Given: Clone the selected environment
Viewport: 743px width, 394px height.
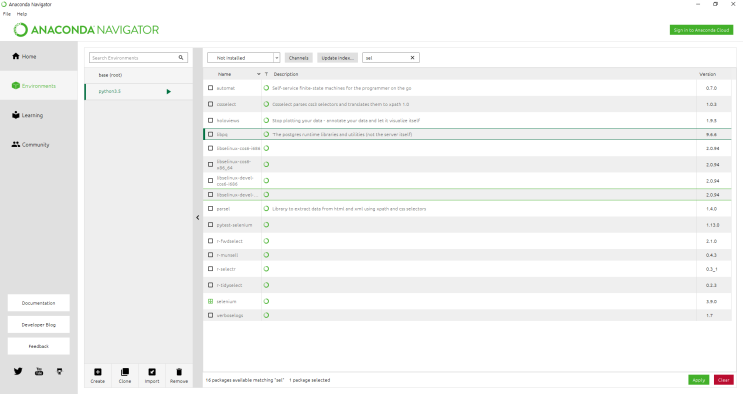Looking at the screenshot, I should coord(125,376).
